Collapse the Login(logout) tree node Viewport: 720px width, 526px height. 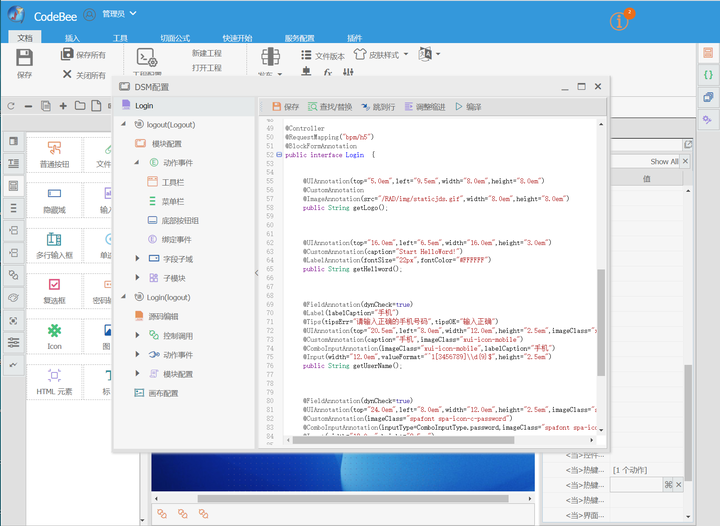124,297
